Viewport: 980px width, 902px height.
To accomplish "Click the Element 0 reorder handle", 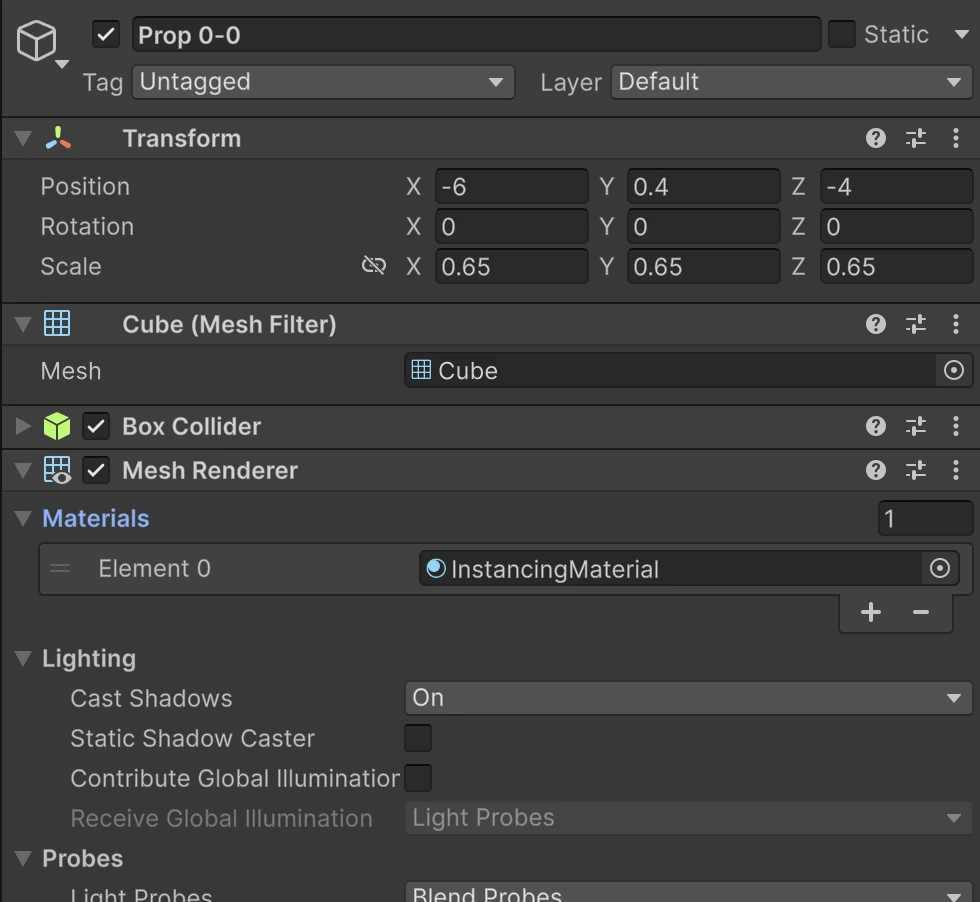I will tap(60, 568).
